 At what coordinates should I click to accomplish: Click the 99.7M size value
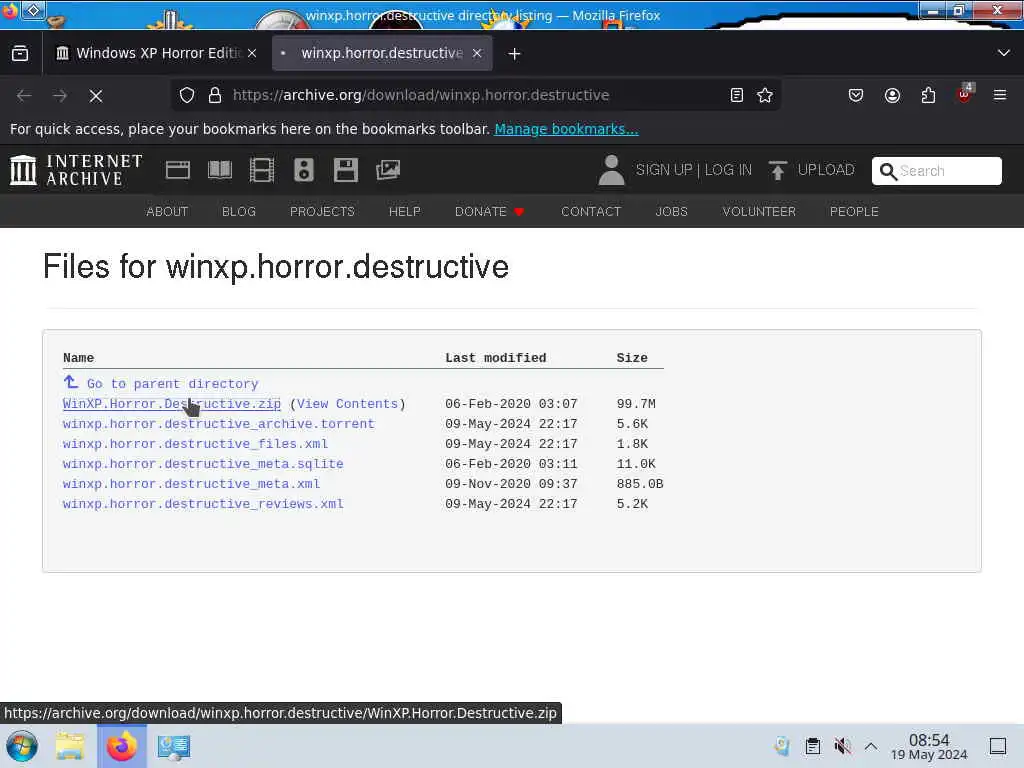coord(636,404)
